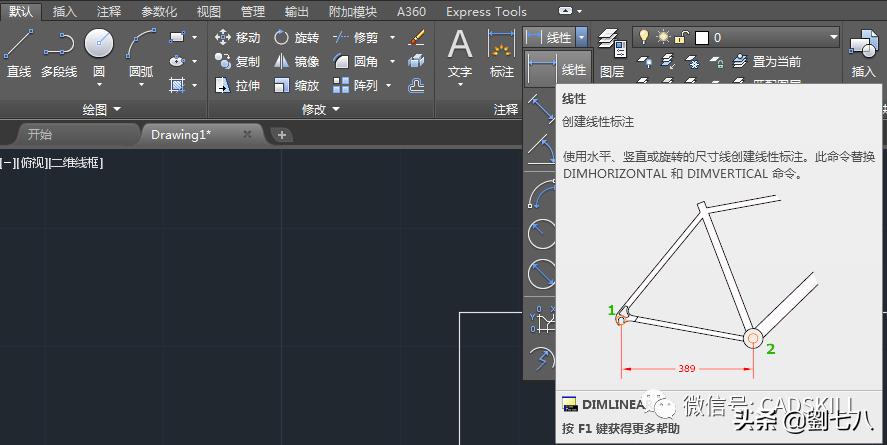Open the 修剪 trim dropdown arrow
This screenshot has height=445, width=887.
pyautogui.click(x=392, y=37)
